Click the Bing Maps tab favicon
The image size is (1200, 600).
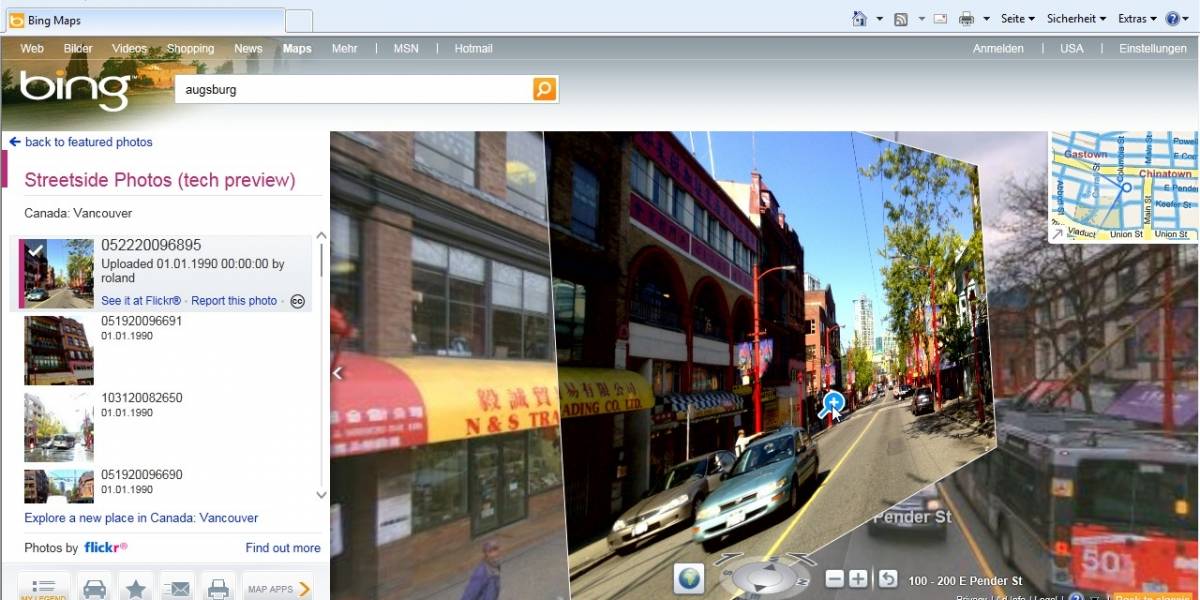coord(16,21)
